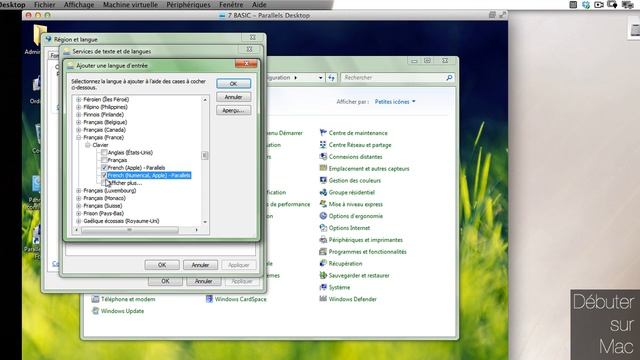This screenshot has width=640, height=360.
Task: Open the Aide menu
Action: point(259,5)
